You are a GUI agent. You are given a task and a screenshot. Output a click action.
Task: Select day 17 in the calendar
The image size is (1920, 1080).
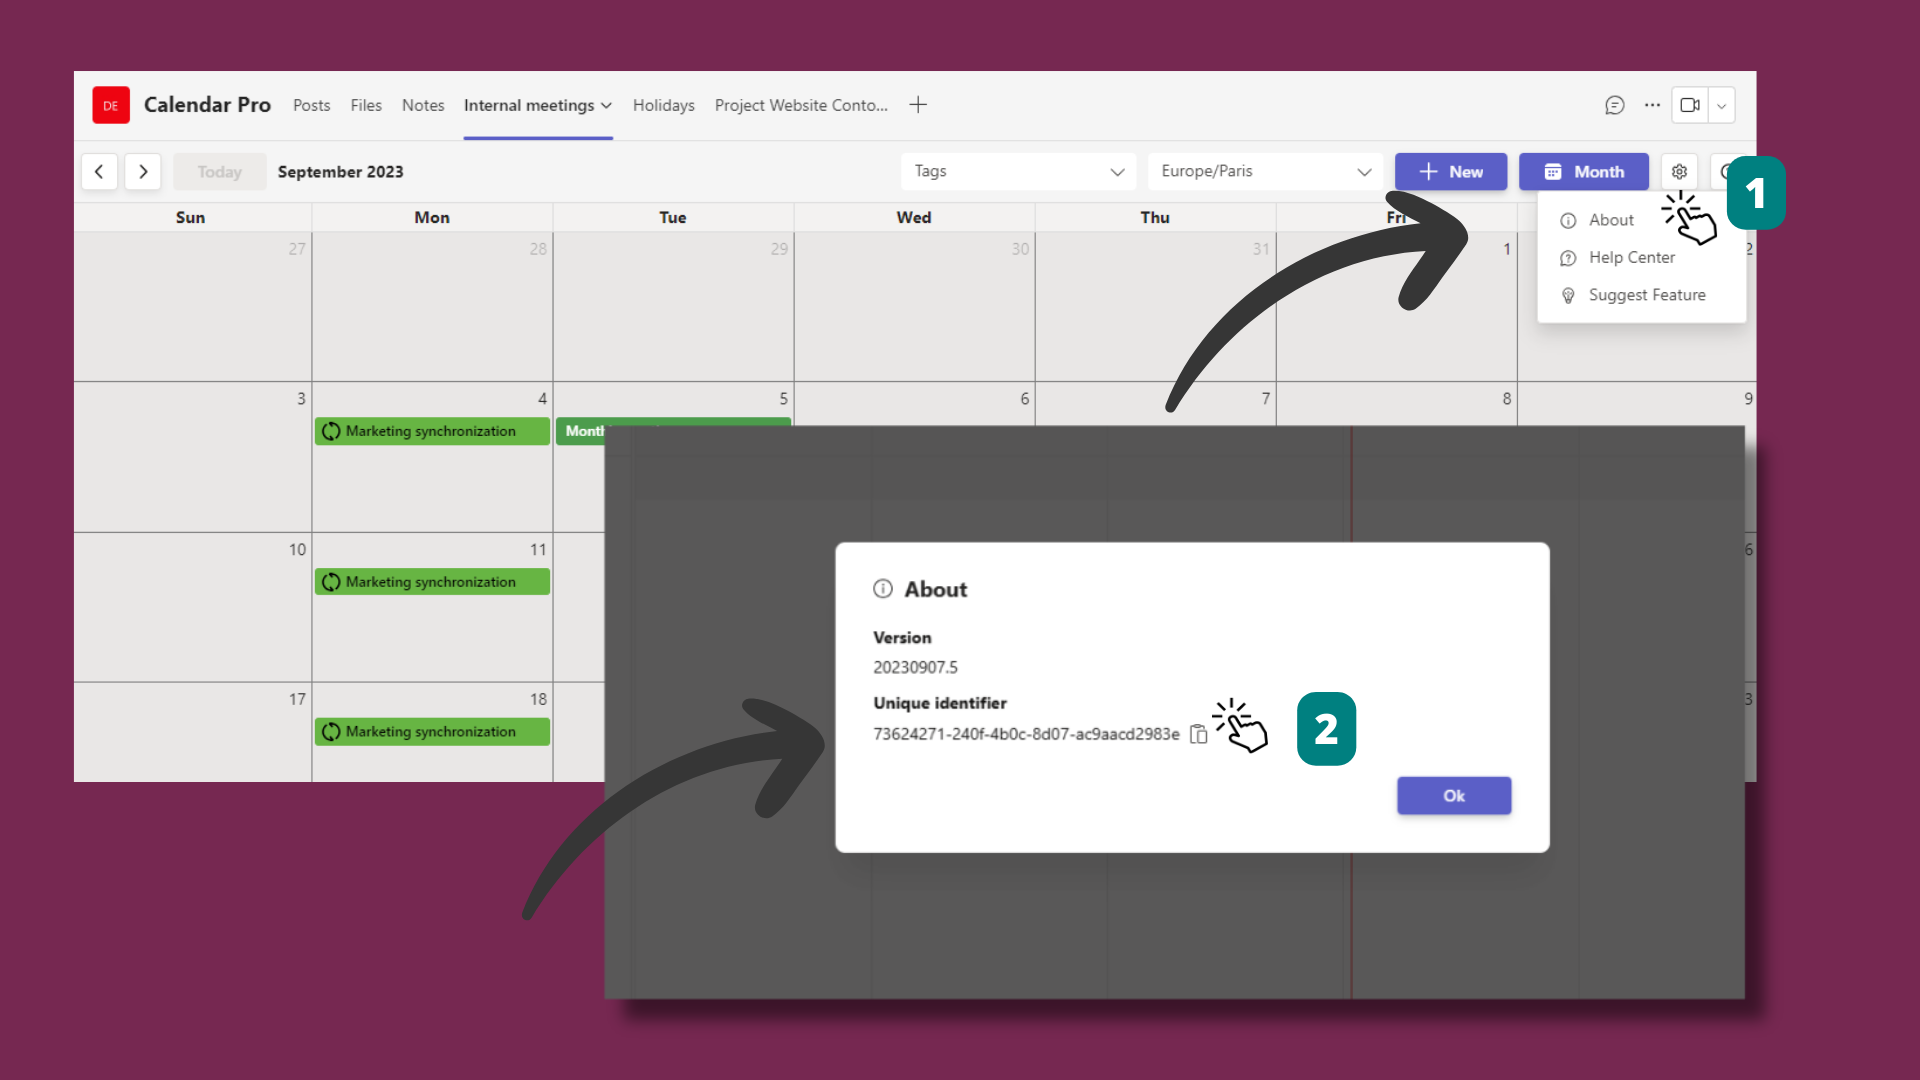(x=297, y=700)
